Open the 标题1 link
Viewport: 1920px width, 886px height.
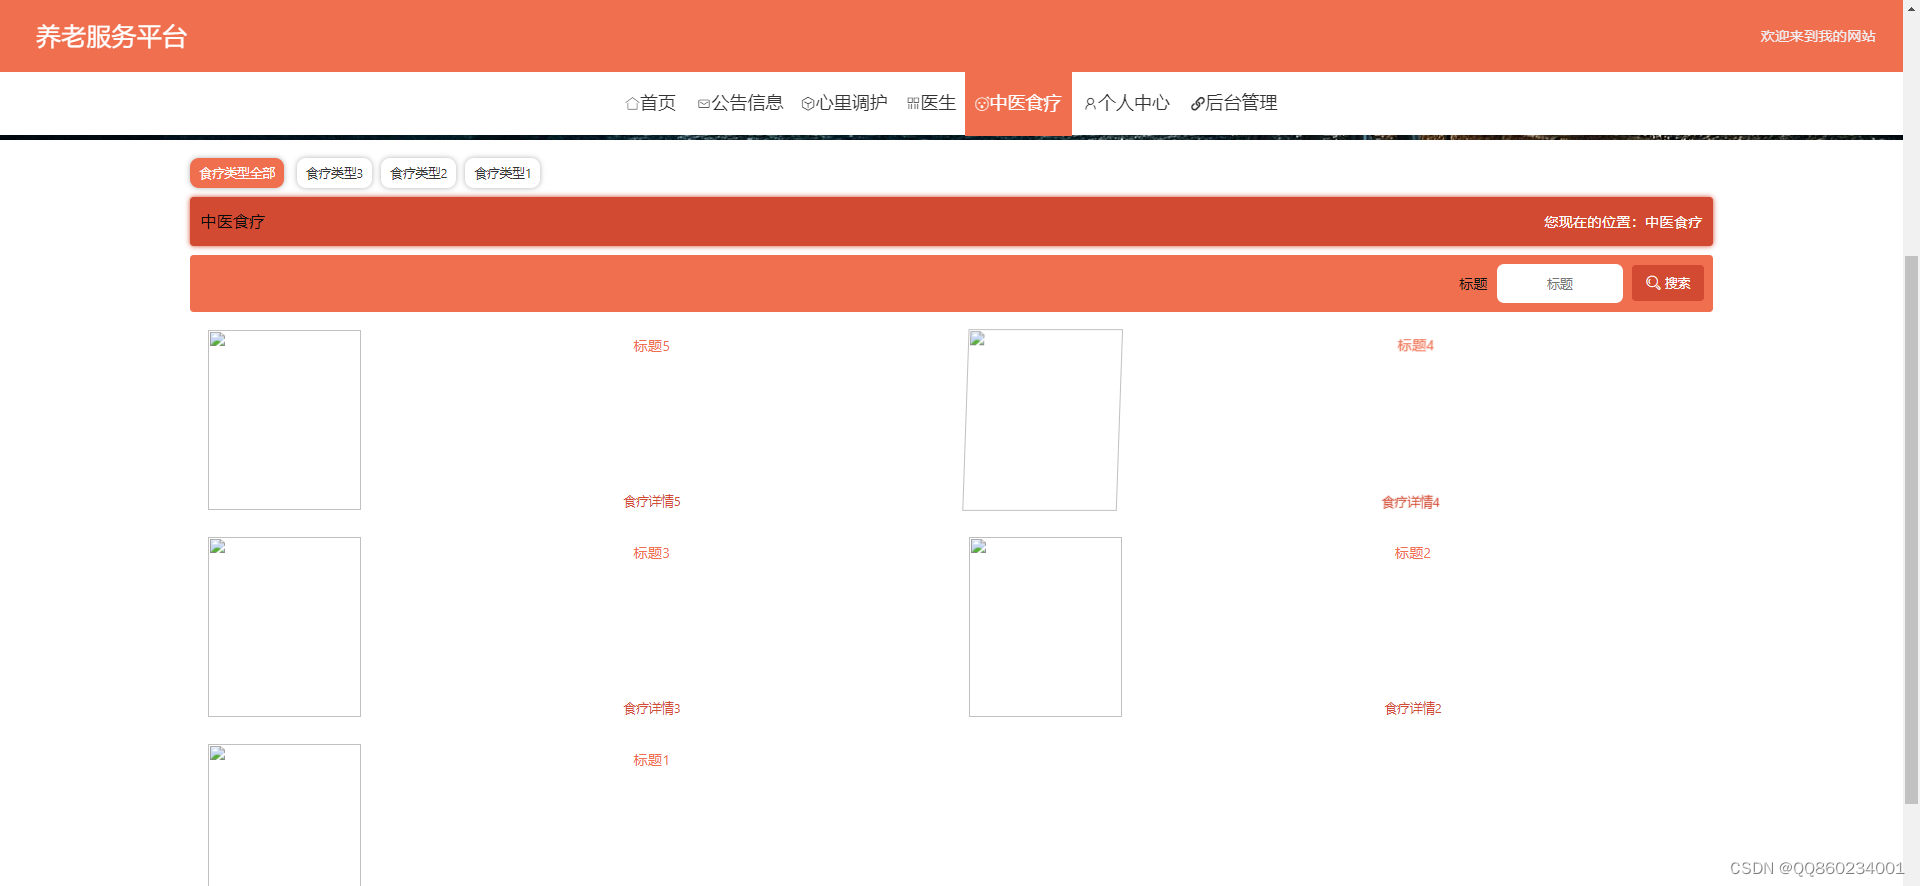(651, 760)
